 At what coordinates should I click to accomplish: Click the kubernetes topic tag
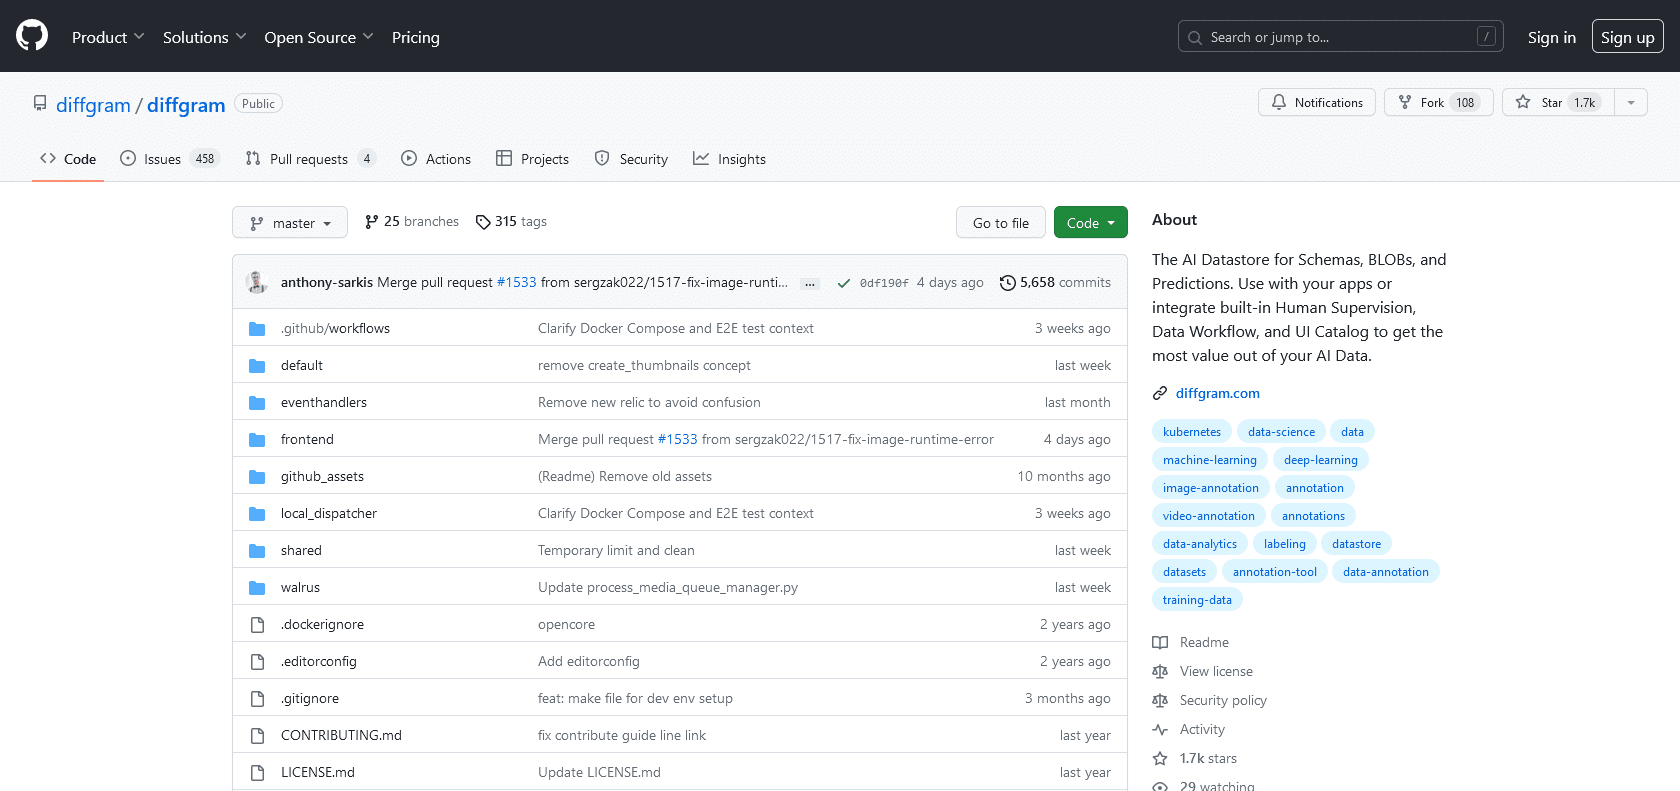pos(1192,432)
